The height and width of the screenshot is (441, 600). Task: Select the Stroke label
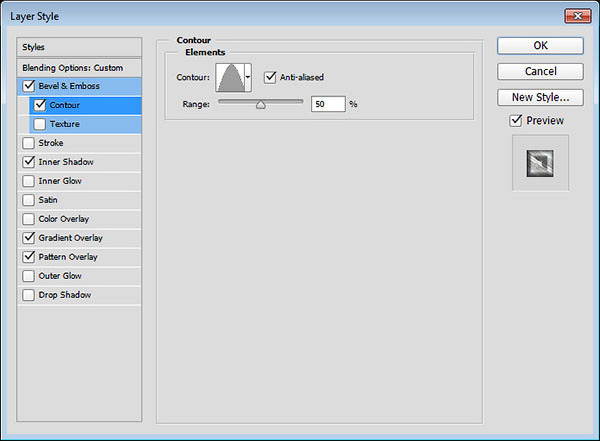(x=51, y=143)
